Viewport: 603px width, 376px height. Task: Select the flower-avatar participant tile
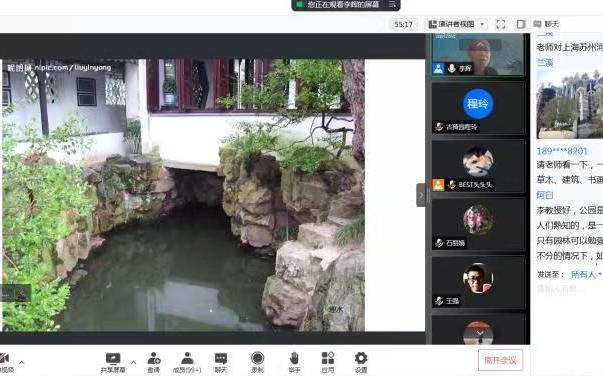point(478,225)
